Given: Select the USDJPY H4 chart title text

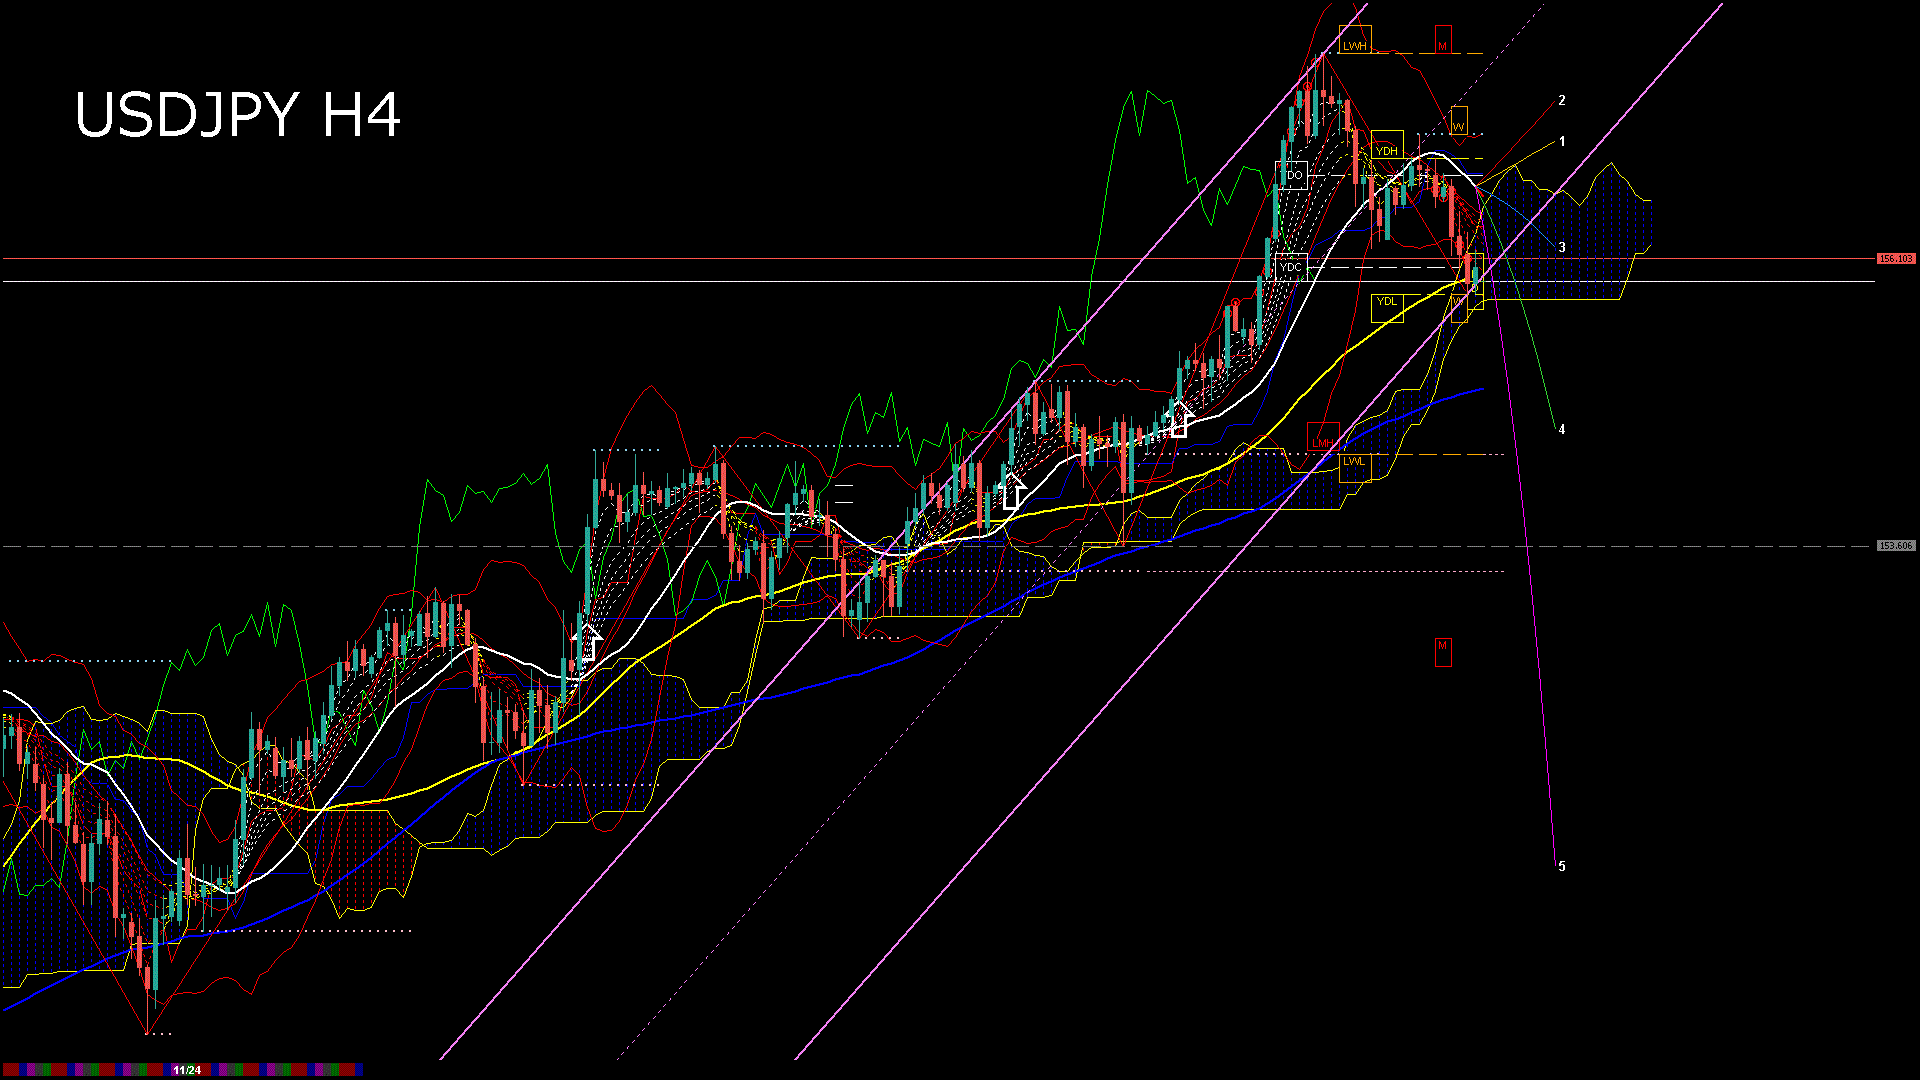Looking at the screenshot, I should pos(240,115).
